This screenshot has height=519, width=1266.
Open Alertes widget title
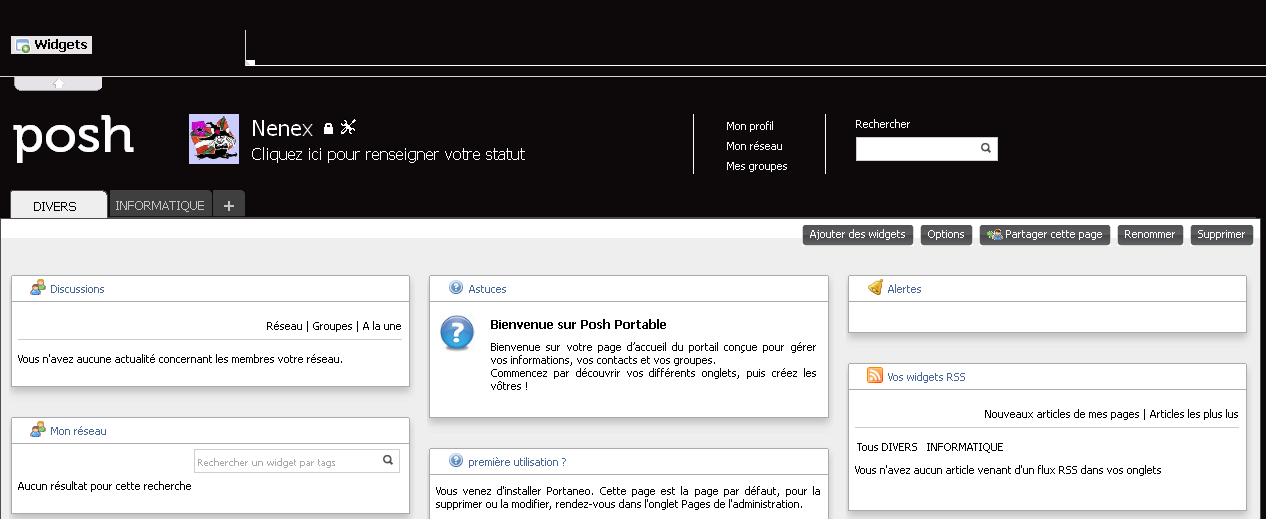[904, 289]
